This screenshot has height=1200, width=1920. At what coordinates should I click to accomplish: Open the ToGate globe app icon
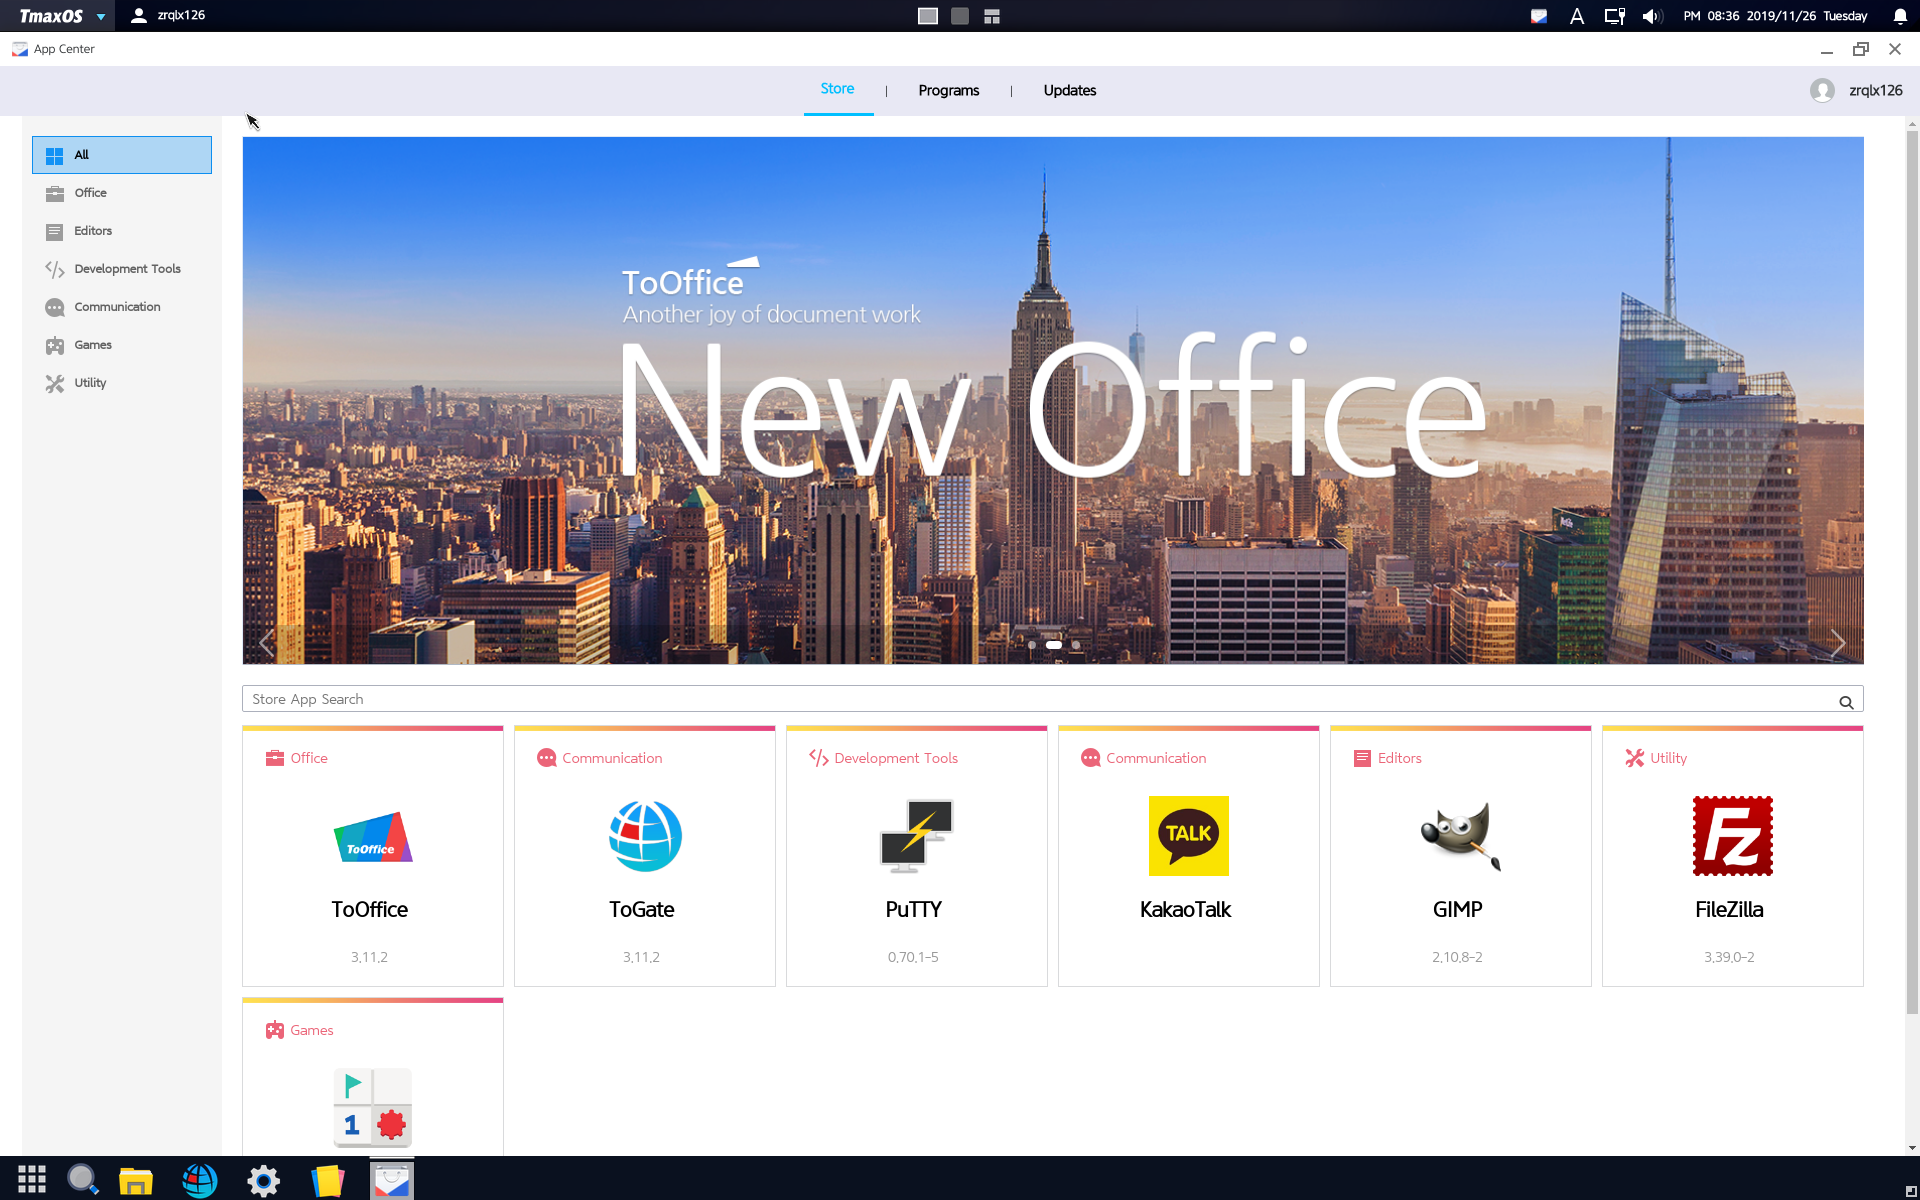click(x=645, y=836)
